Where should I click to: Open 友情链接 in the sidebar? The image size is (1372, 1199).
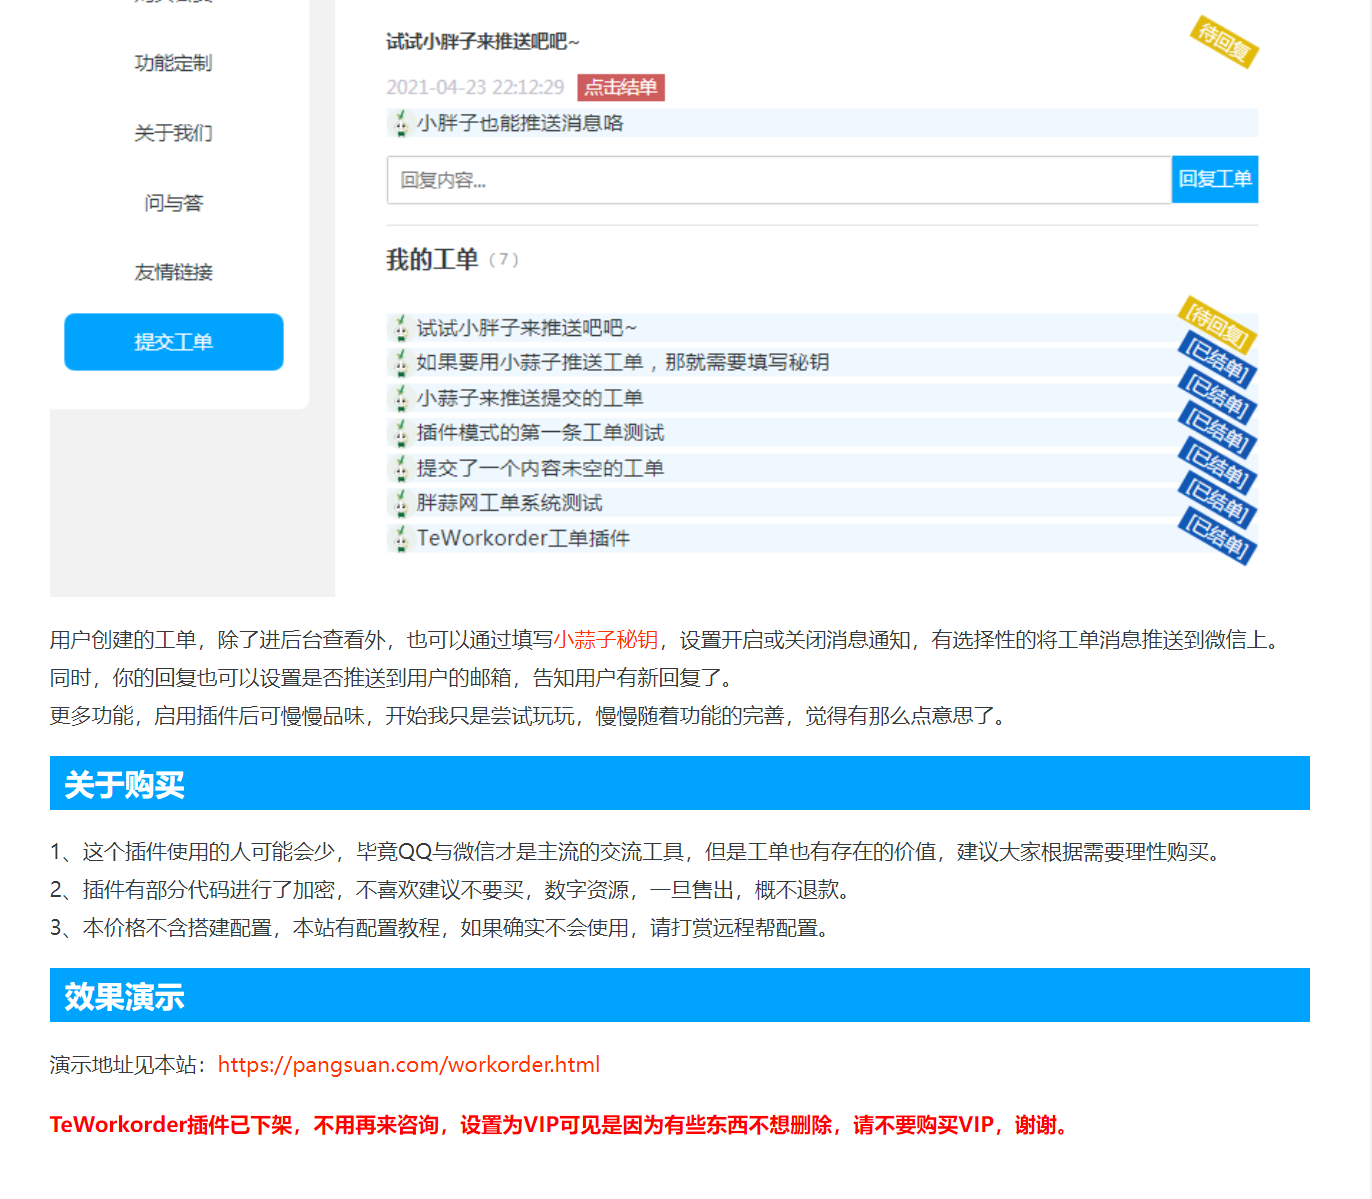[x=173, y=272]
